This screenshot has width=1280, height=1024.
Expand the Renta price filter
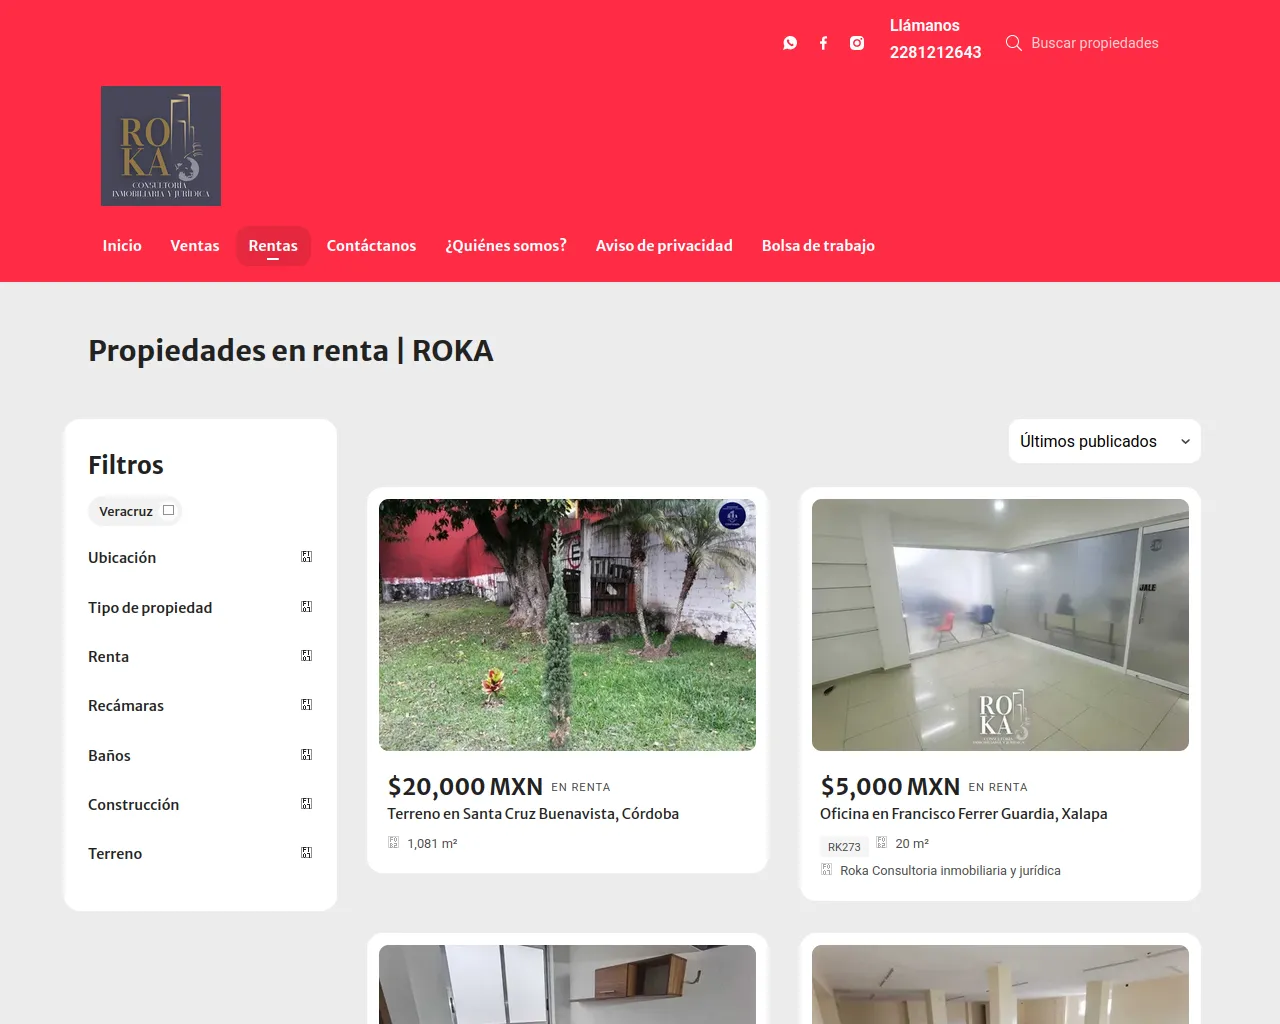[200, 656]
